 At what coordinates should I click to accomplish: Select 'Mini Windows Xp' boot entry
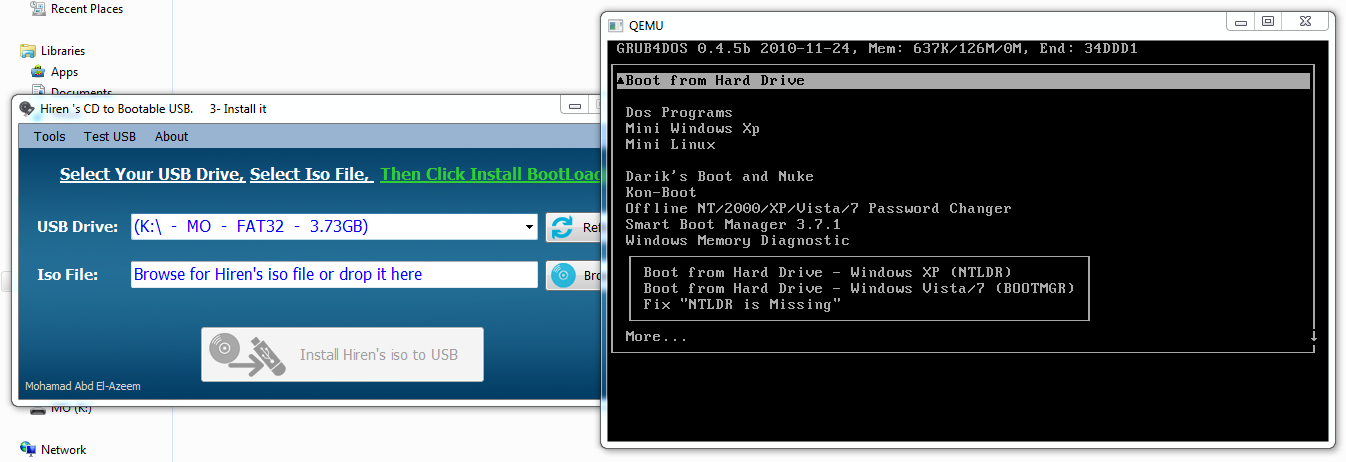tap(692, 128)
